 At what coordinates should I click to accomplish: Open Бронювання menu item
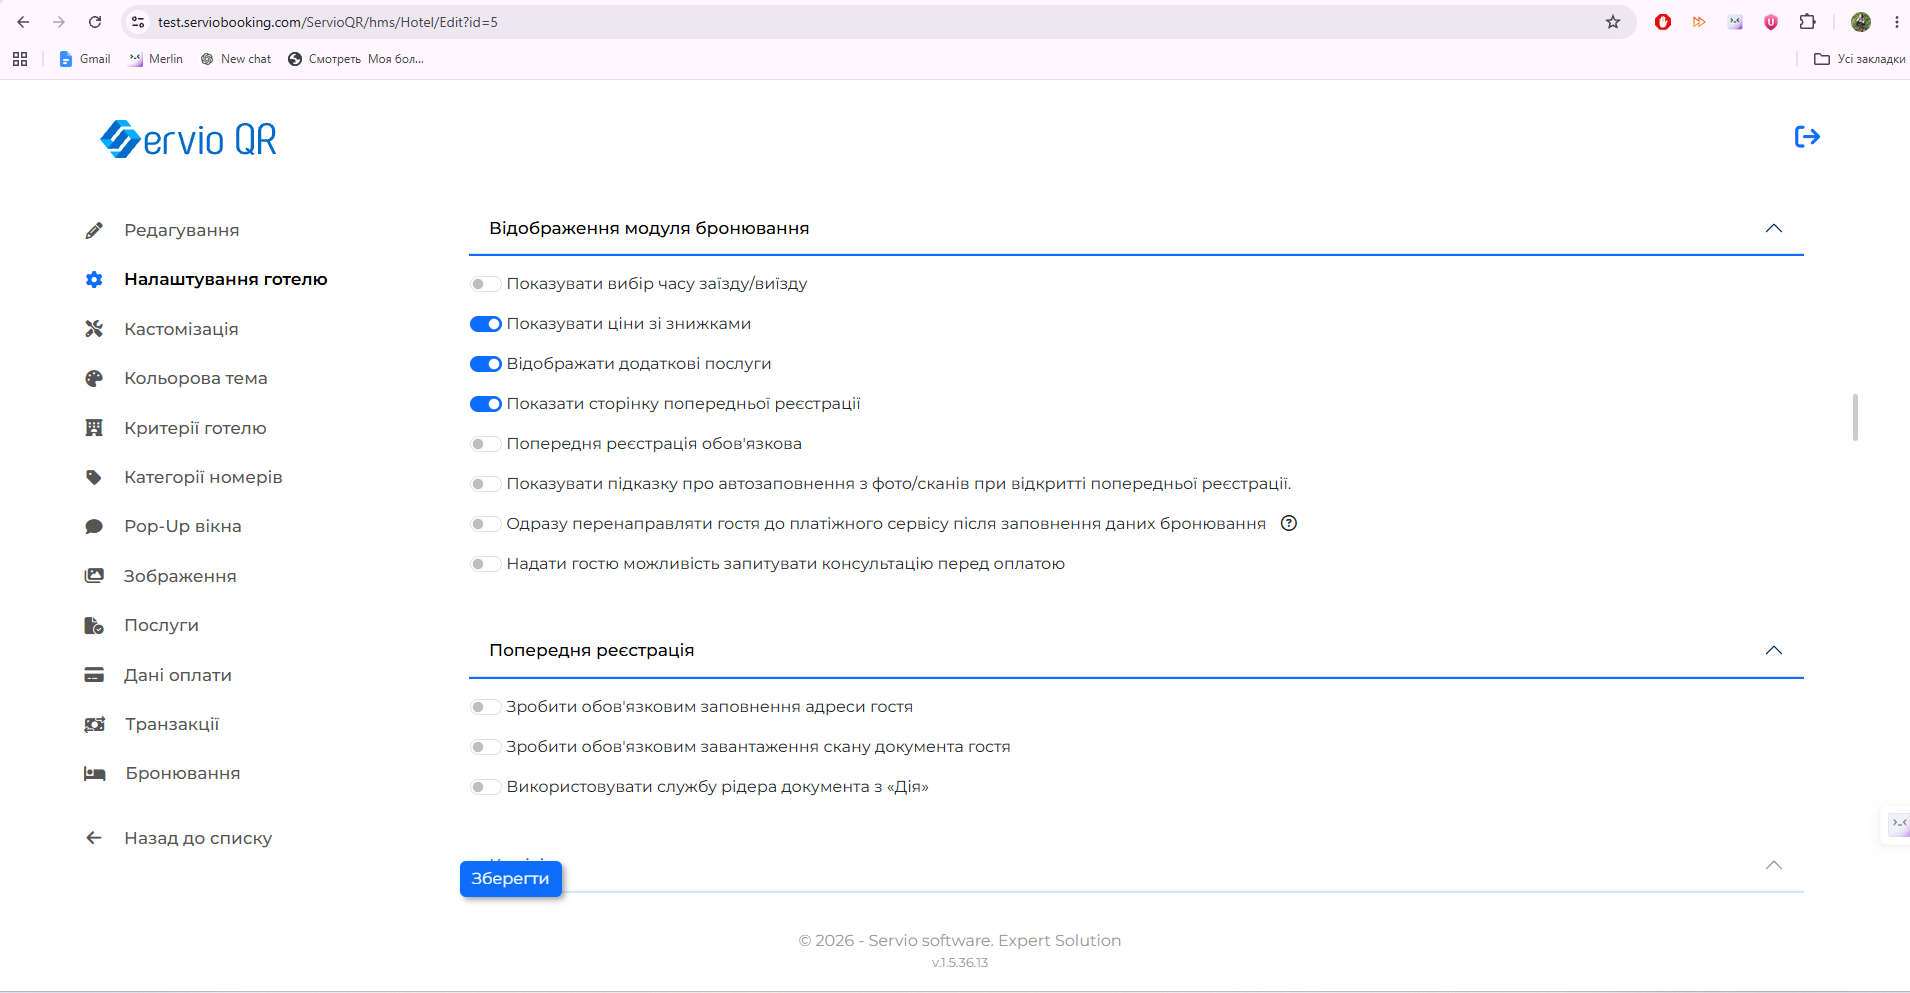[x=183, y=774]
